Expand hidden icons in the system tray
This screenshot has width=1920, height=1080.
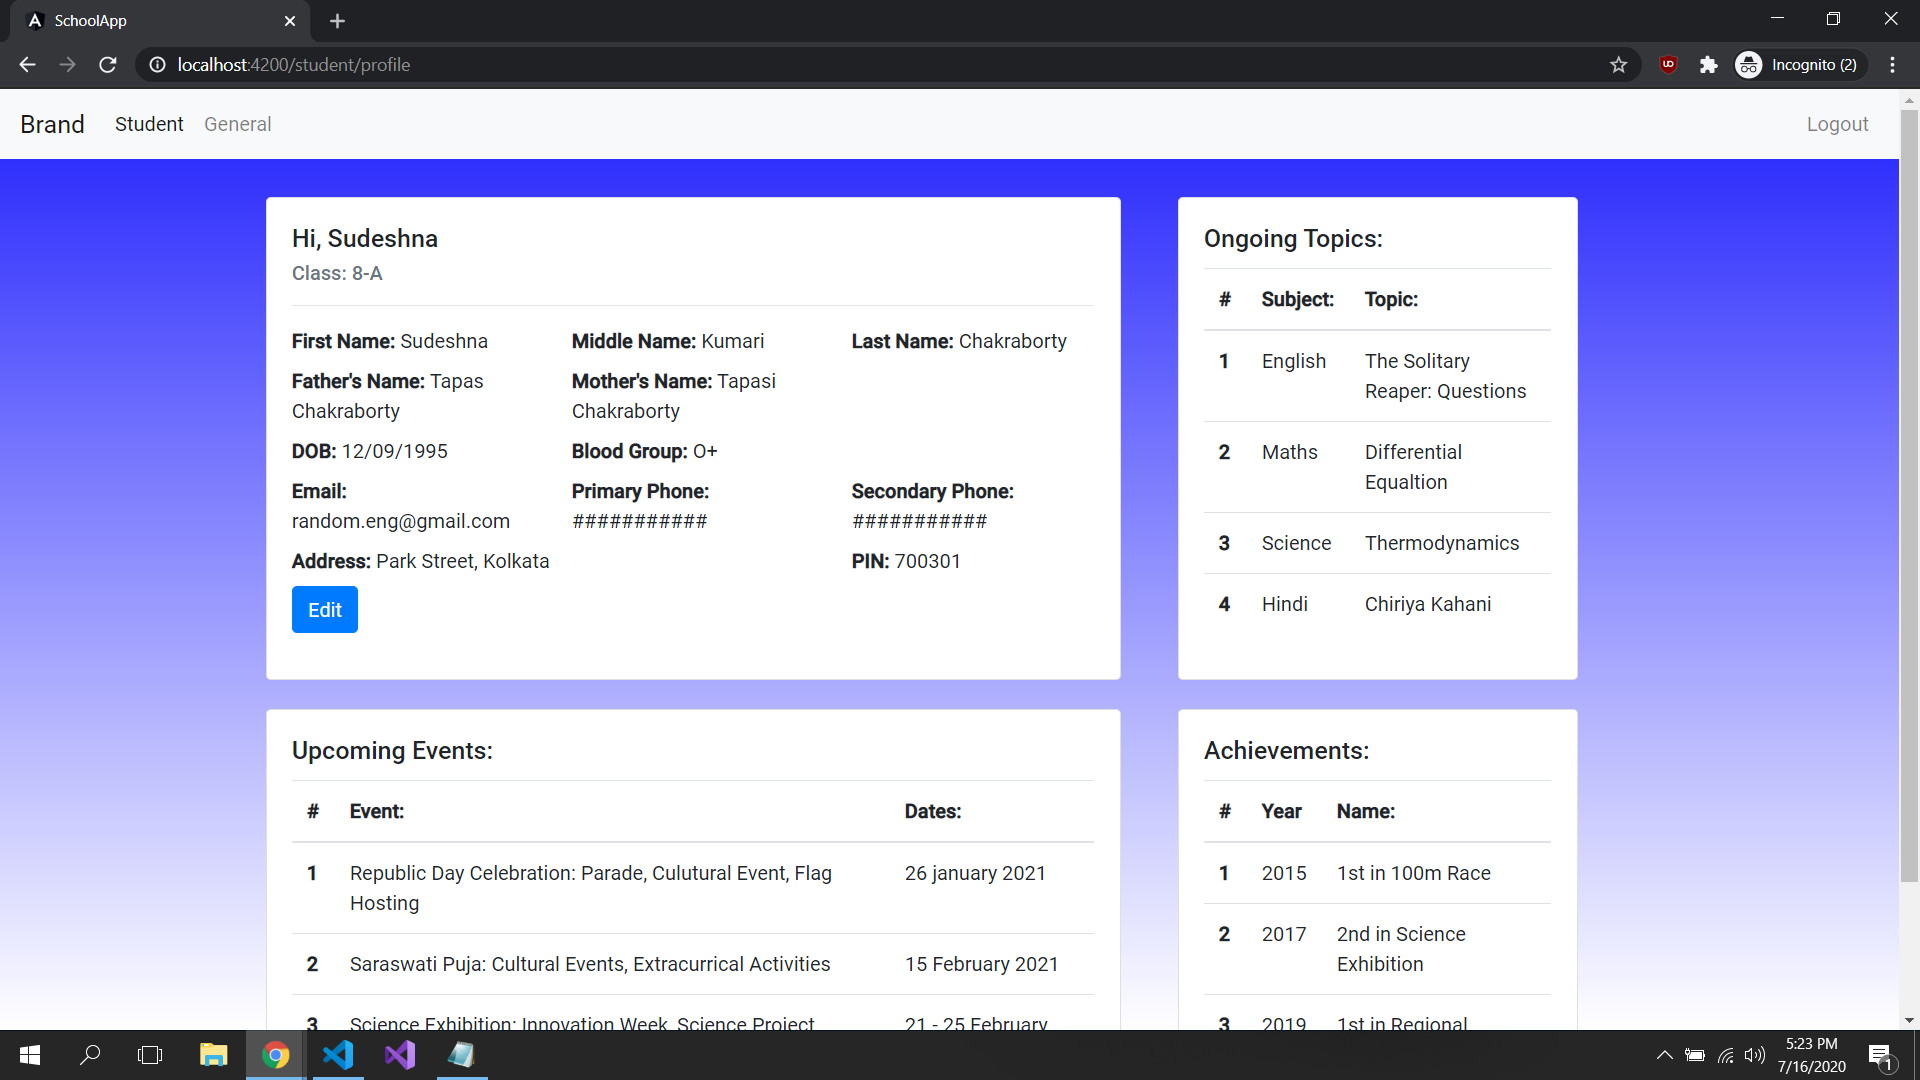coord(1665,1054)
